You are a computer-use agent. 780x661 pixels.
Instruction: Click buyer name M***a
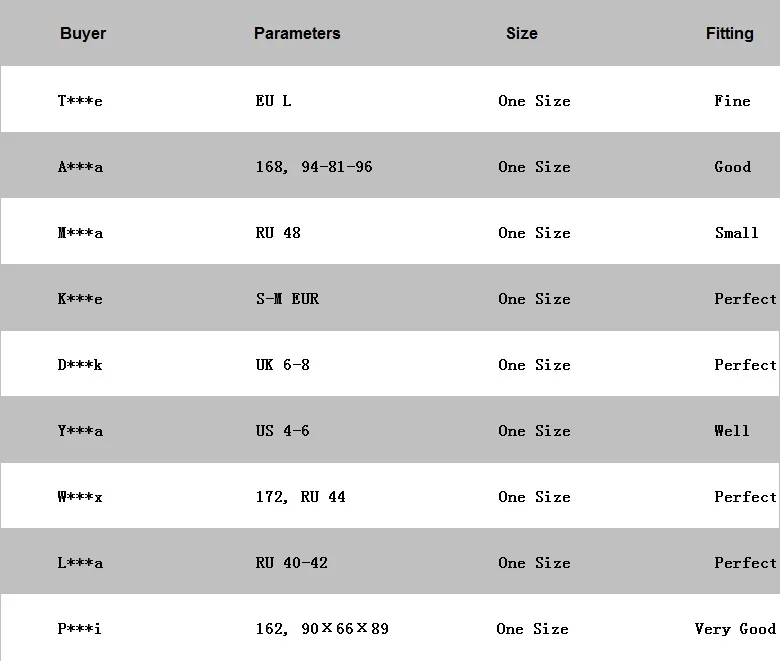(x=80, y=233)
